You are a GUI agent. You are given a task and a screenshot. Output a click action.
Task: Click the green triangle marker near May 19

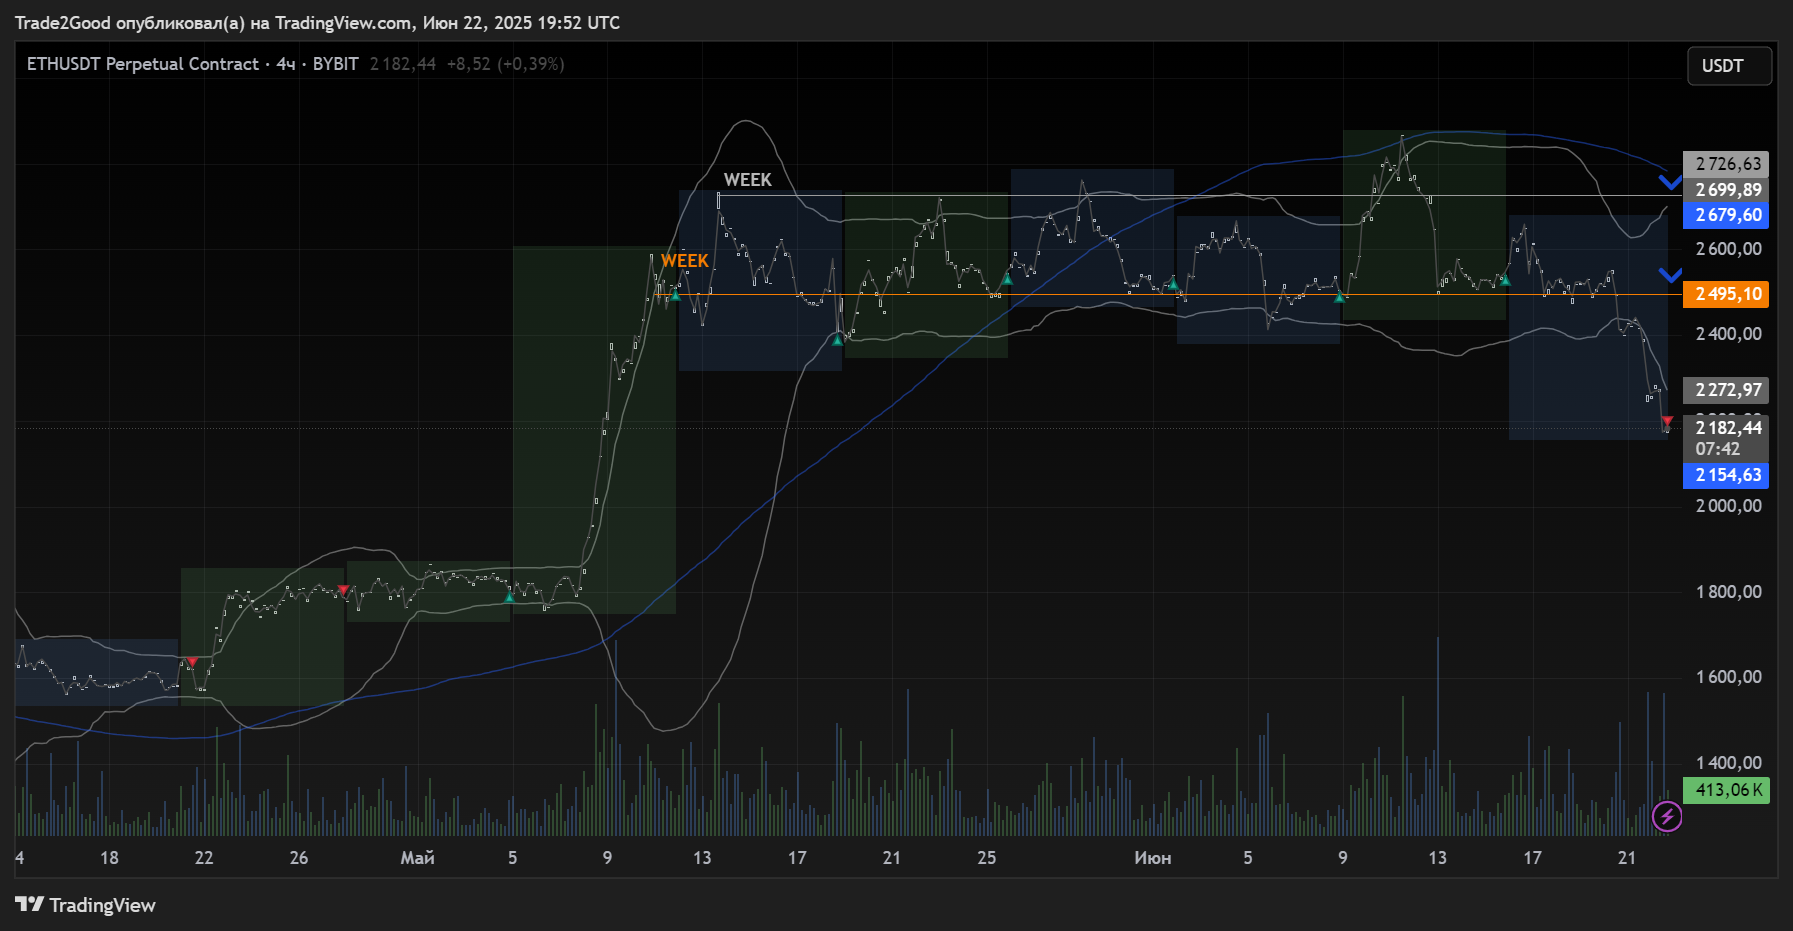pos(838,340)
